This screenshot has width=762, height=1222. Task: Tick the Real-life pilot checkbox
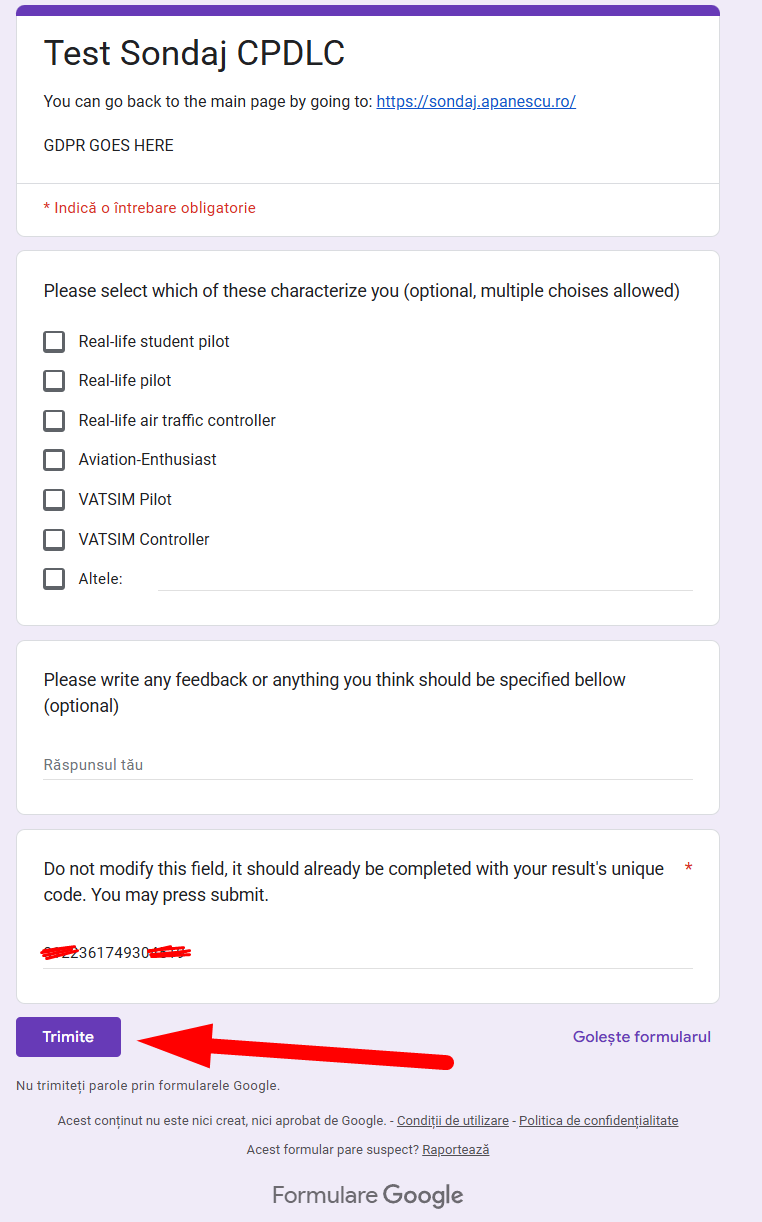[54, 381]
